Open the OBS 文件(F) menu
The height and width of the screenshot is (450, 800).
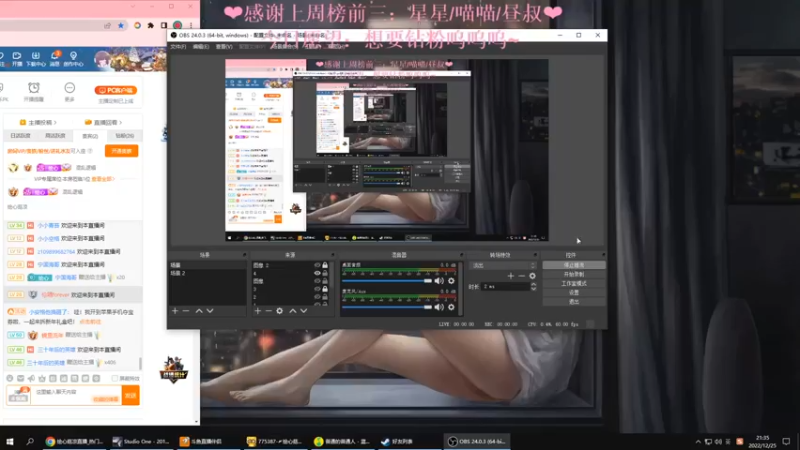178,46
